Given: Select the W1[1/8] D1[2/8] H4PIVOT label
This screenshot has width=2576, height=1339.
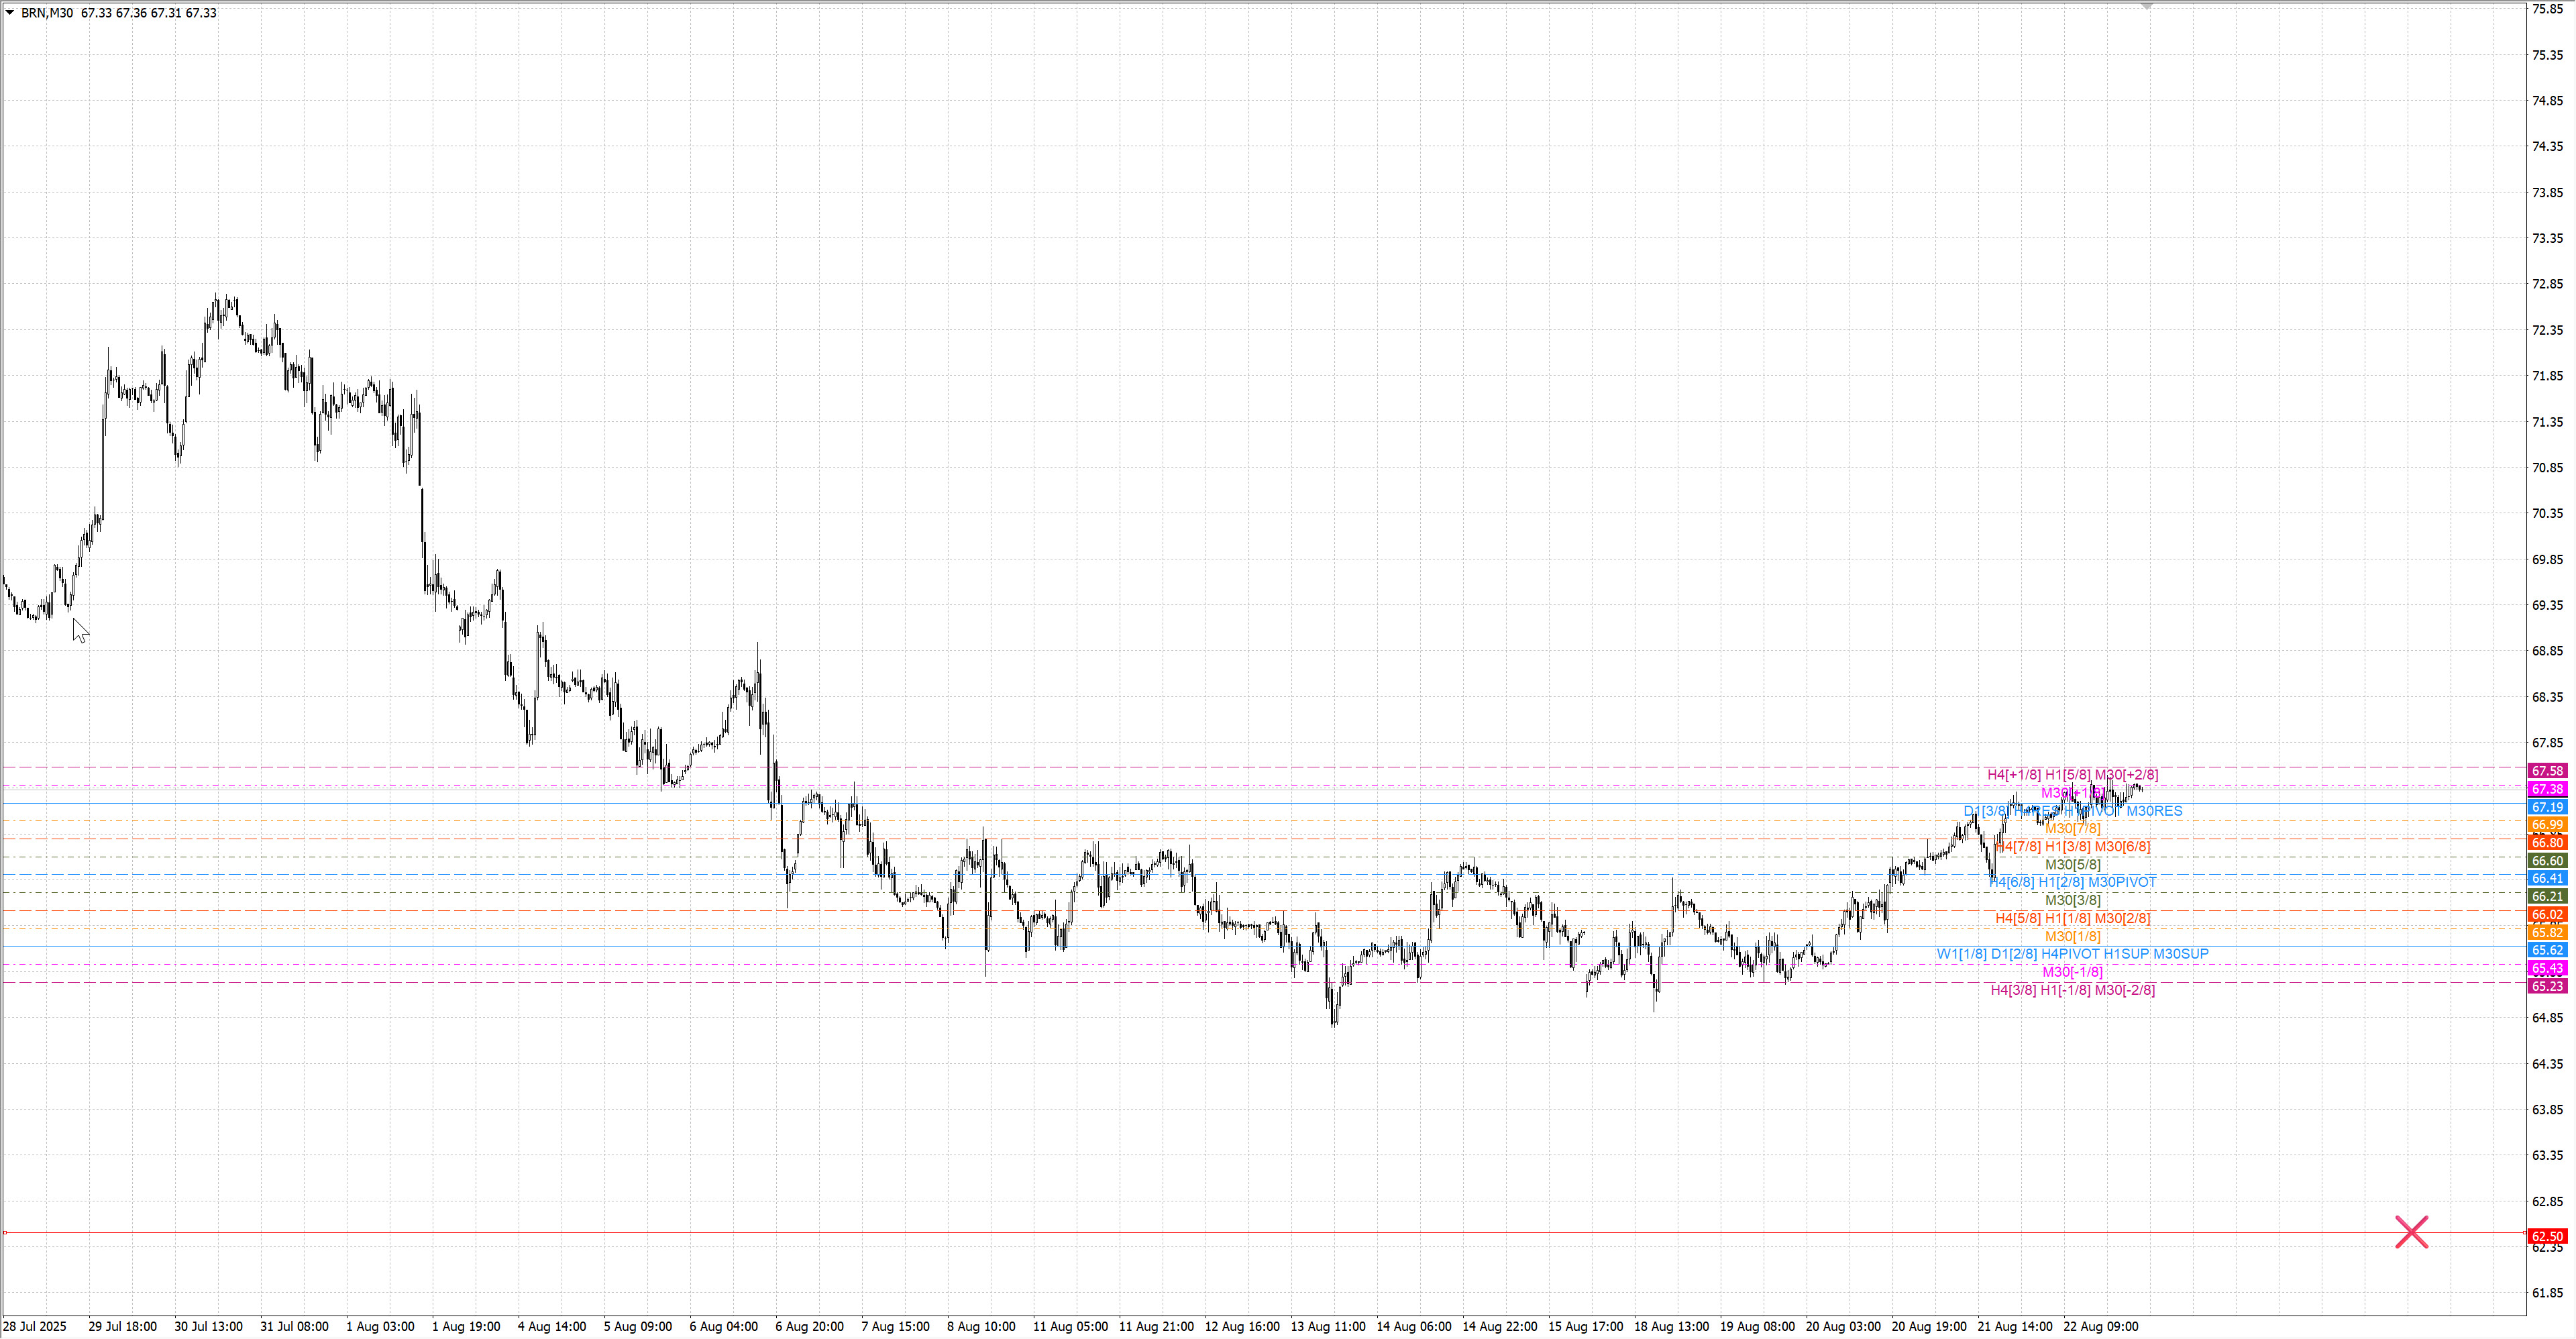Looking at the screenshot, I should pyautogui.click(x=2072, y=954).
